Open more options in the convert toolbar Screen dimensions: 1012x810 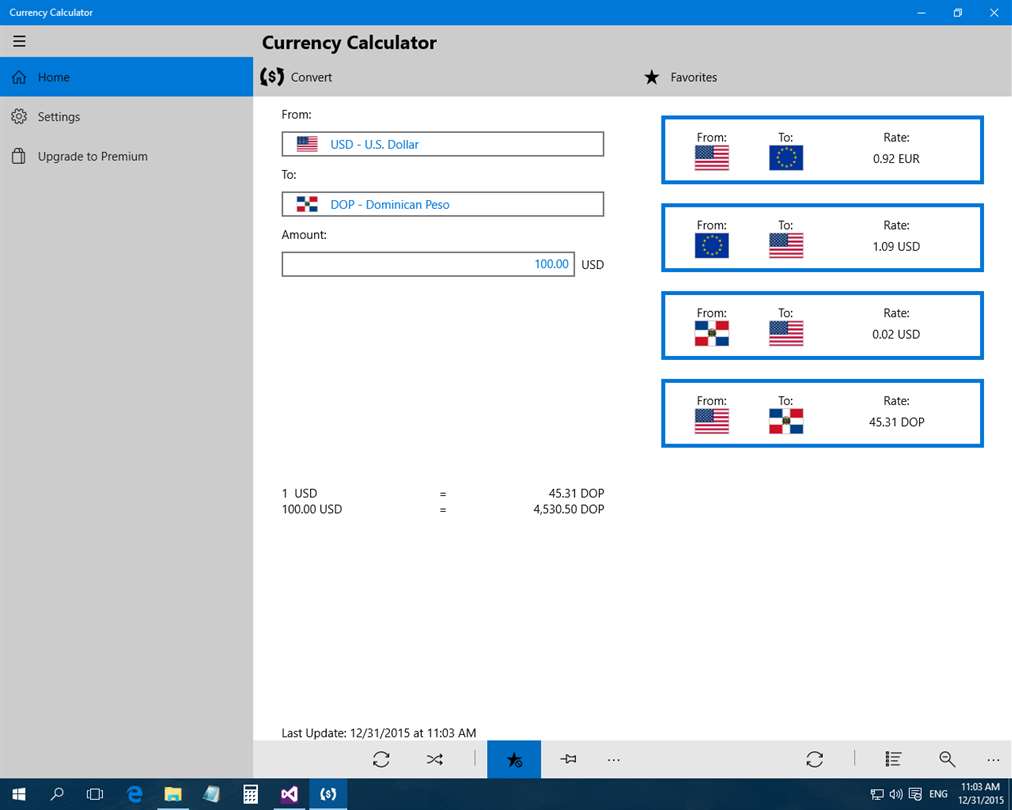(614, 760)
